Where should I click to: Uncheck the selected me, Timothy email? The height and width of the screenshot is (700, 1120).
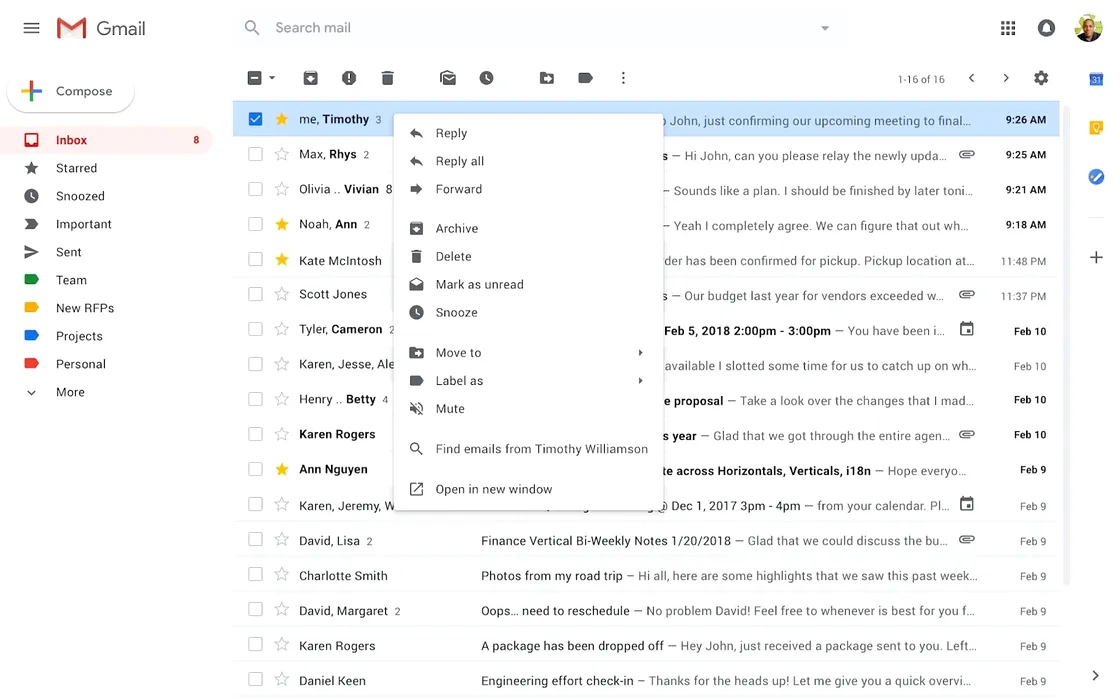pyautogui.click(x=255, y=119)
